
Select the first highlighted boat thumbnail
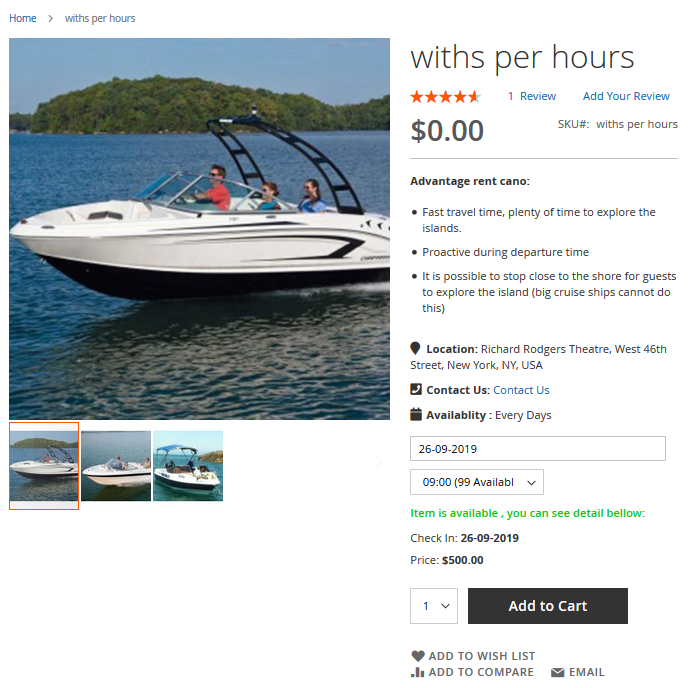pos(44,466)
